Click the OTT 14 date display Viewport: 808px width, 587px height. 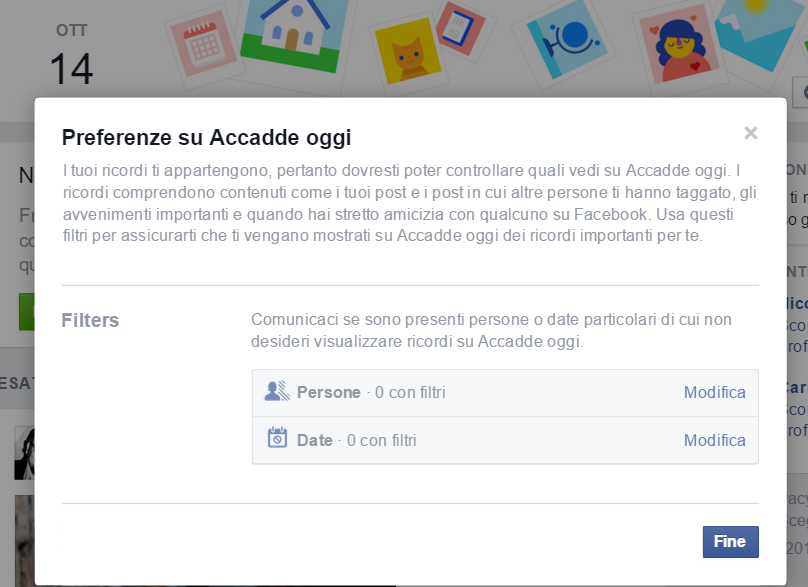point(71,55)
